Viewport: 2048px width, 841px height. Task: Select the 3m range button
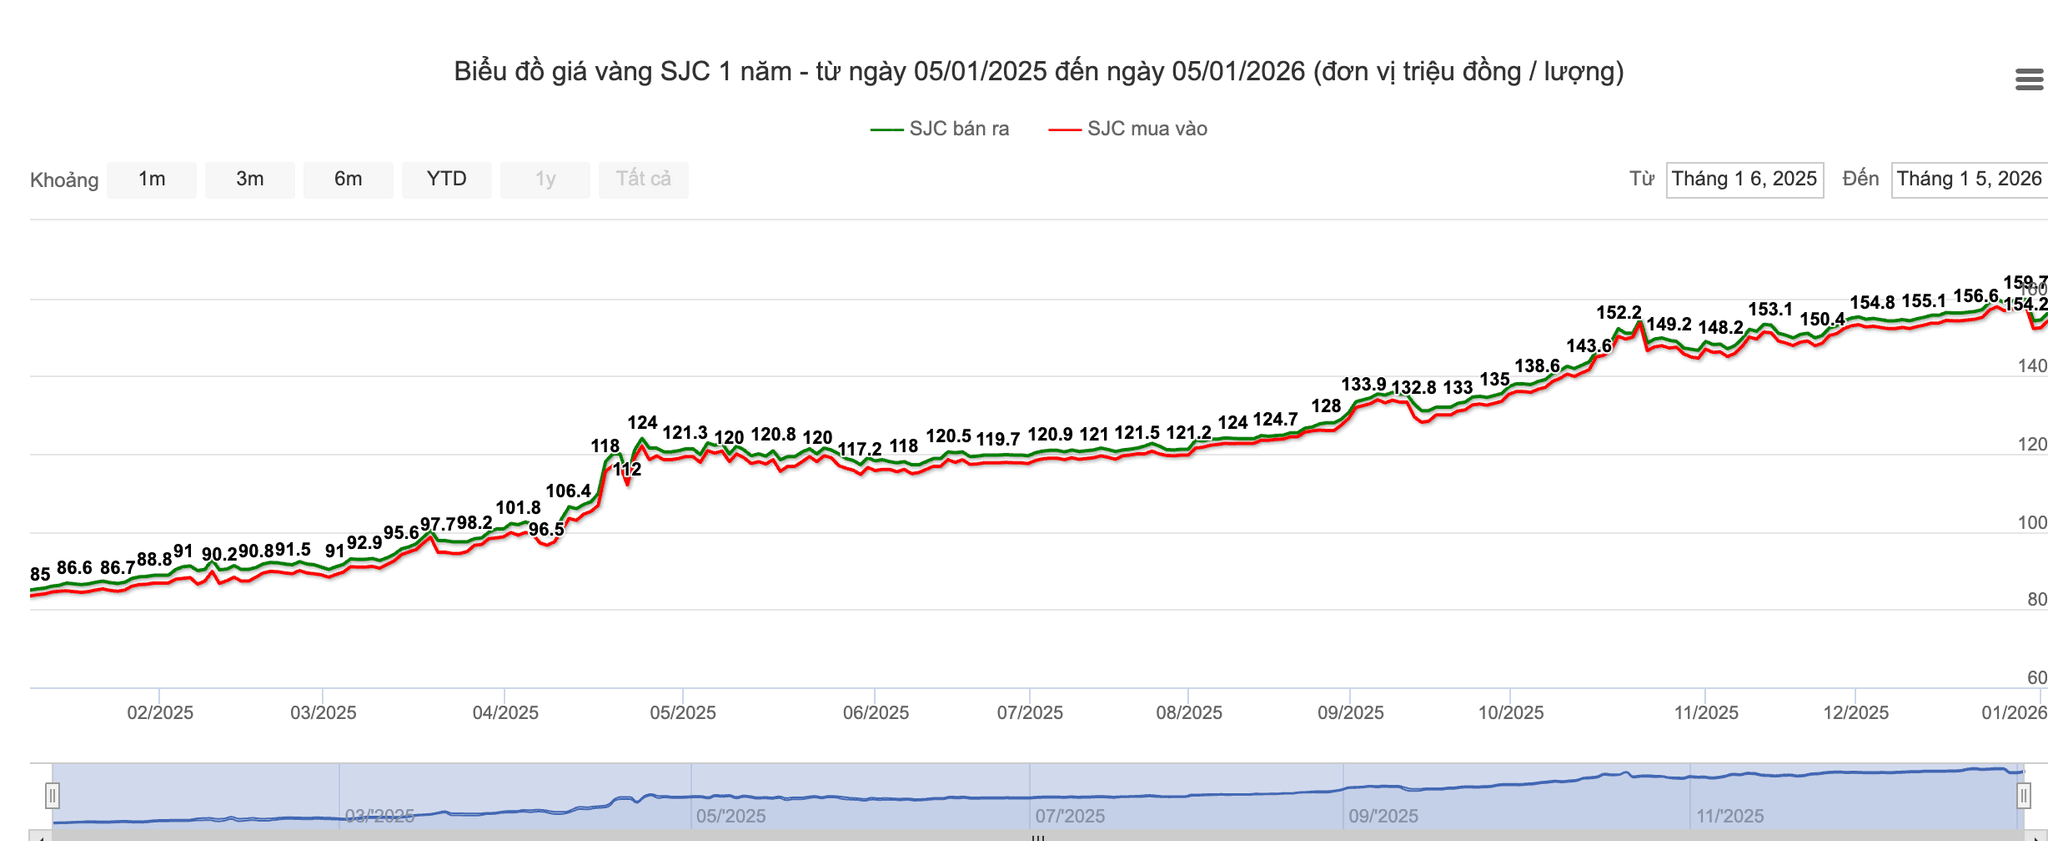point(250,180)
